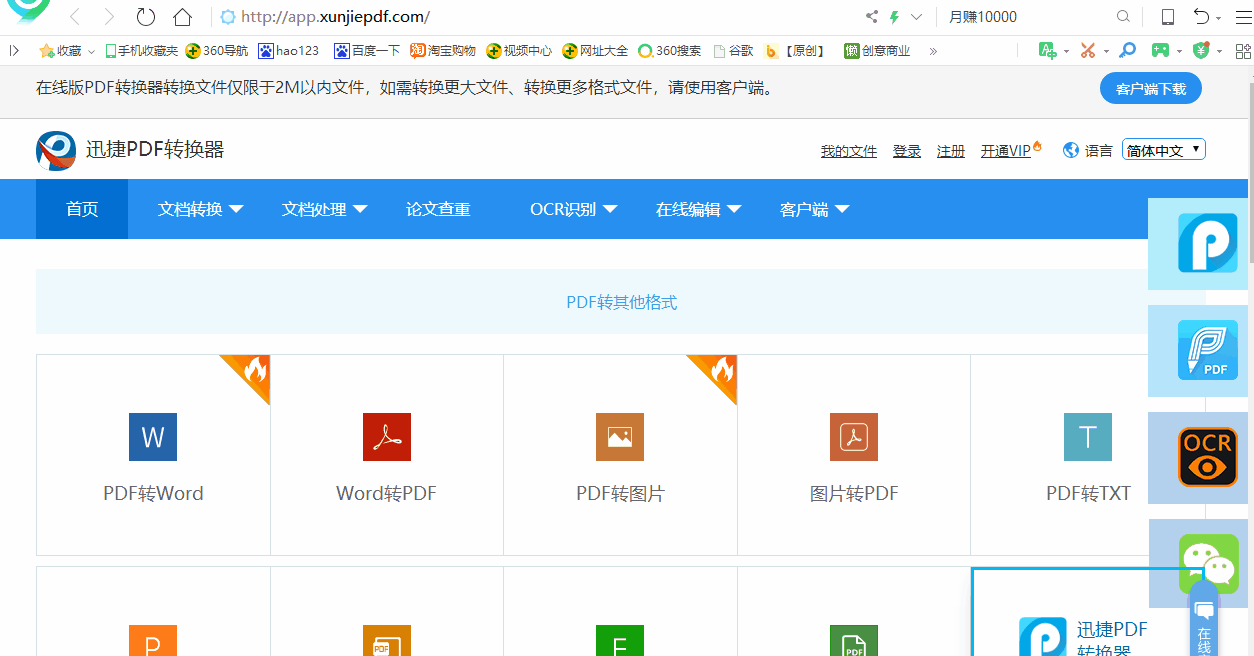Open 谷歌 bookmark
Viewport: 1254px width, 656px height.
(x=733, y=50)
